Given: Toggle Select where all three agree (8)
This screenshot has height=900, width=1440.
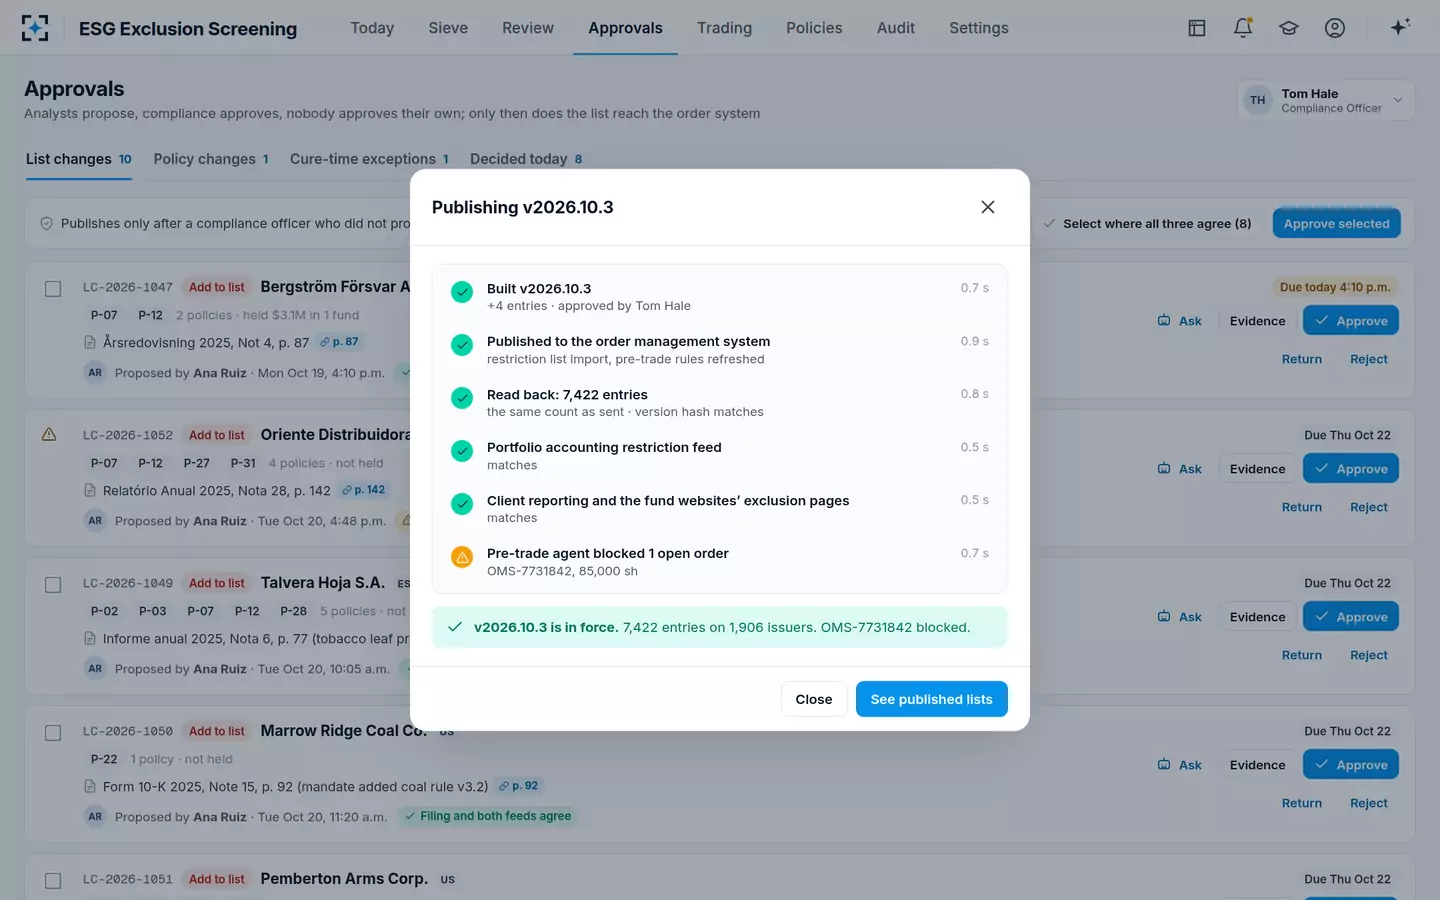Looking at the screenshot, I should 1147,224.
